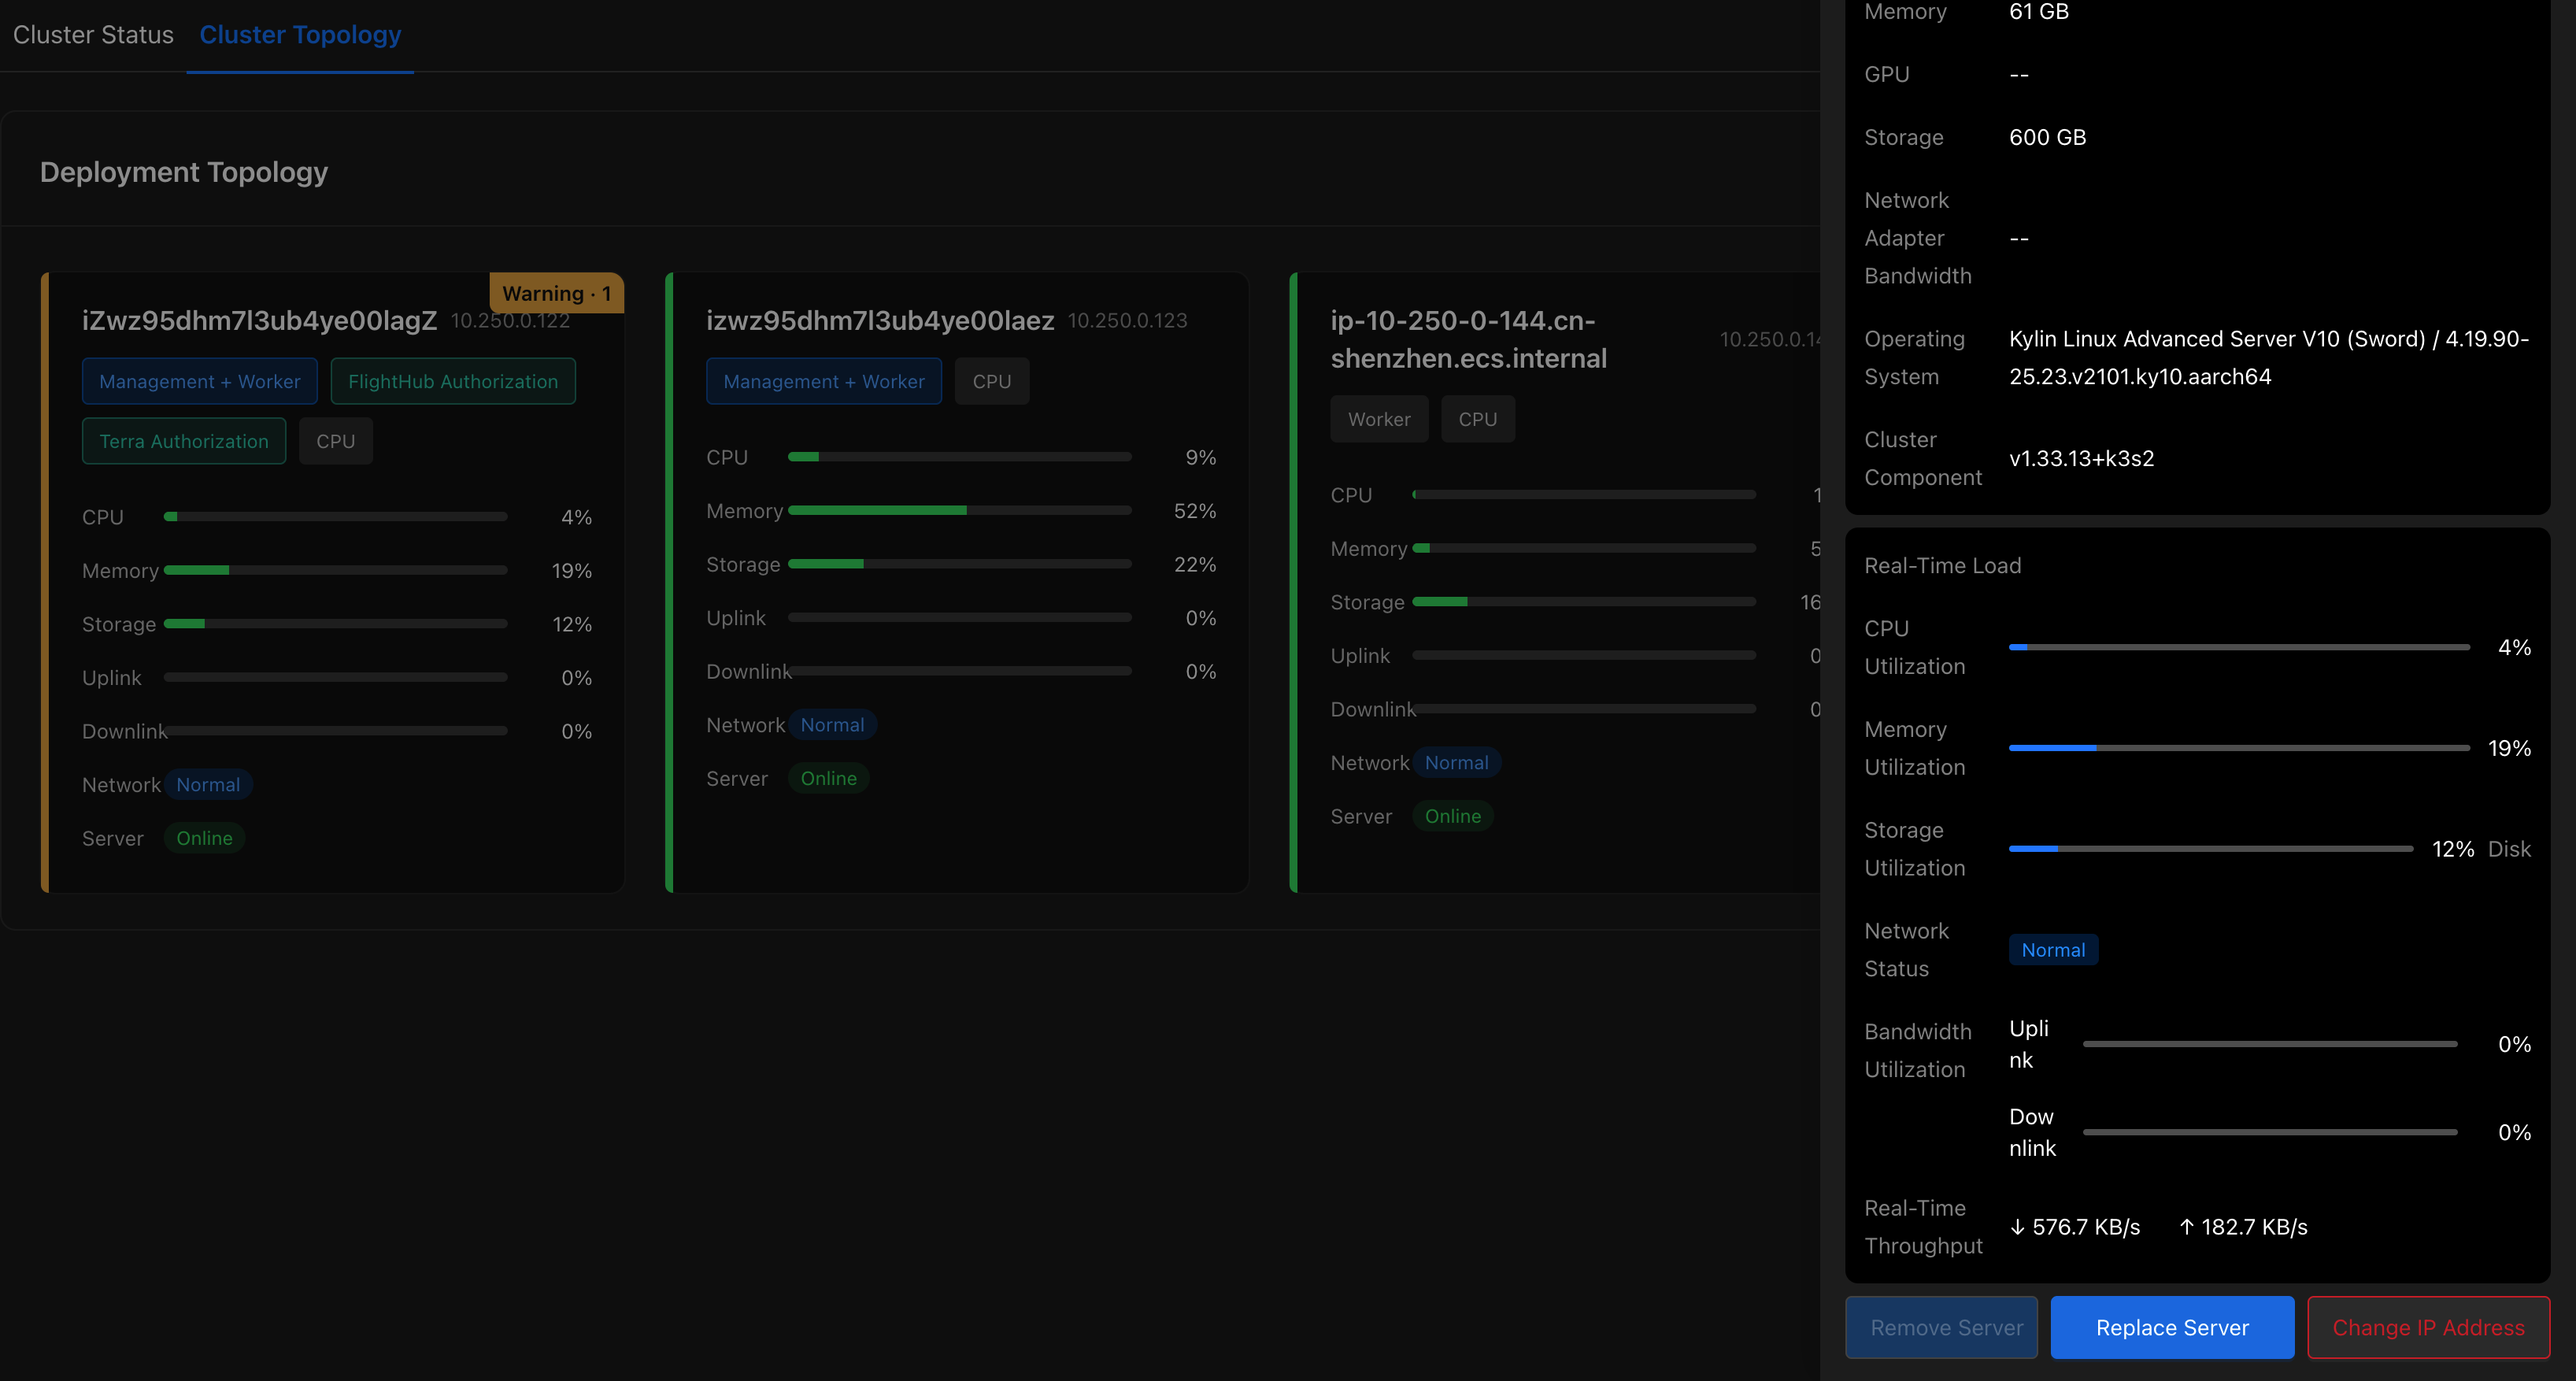This screenshot has width=2576, height=1381.
Task: Click the Online badge on iZwz95dhm7l3ub4ye00lagZ card
Action: (204, 838)
